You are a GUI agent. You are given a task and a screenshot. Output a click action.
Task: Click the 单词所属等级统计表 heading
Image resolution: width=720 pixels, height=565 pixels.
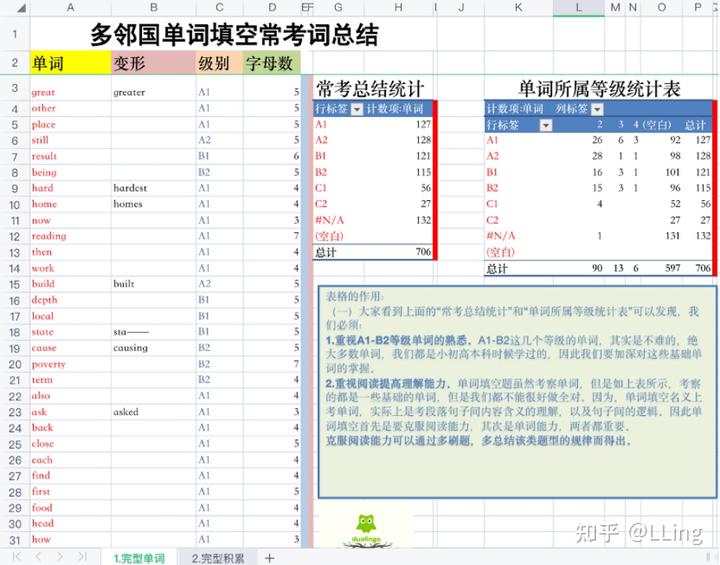click(x=599, y=88)
